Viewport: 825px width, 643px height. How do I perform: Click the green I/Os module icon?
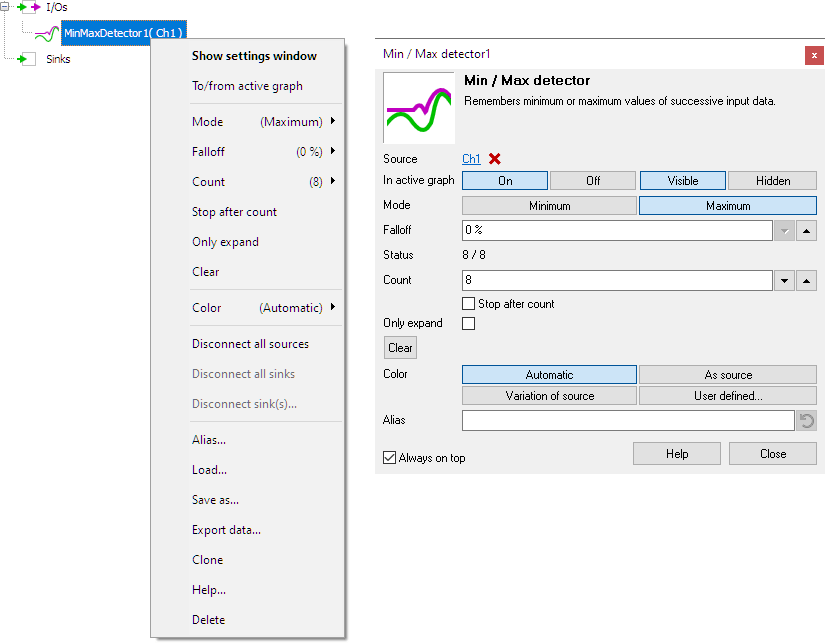(24, 7)
